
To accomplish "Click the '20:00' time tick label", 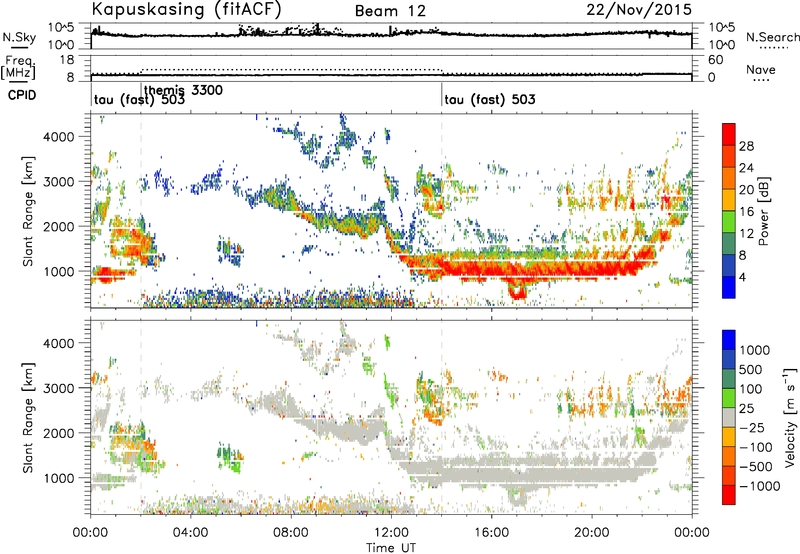I will [x=591, y=533].
